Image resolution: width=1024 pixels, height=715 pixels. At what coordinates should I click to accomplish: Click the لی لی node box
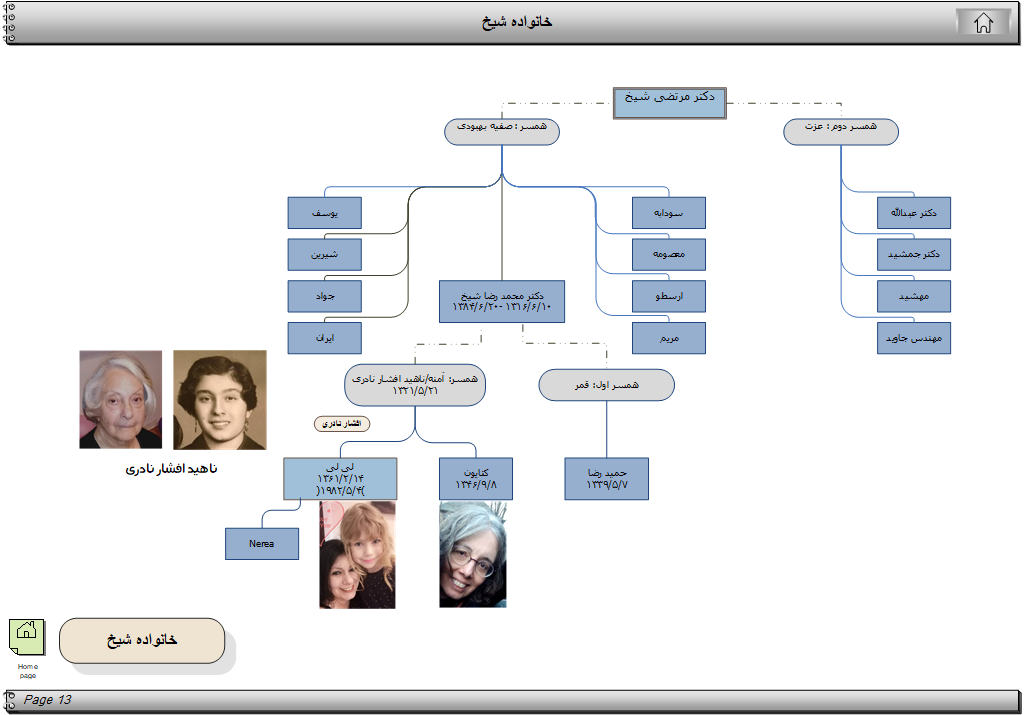tap(340, 478)
